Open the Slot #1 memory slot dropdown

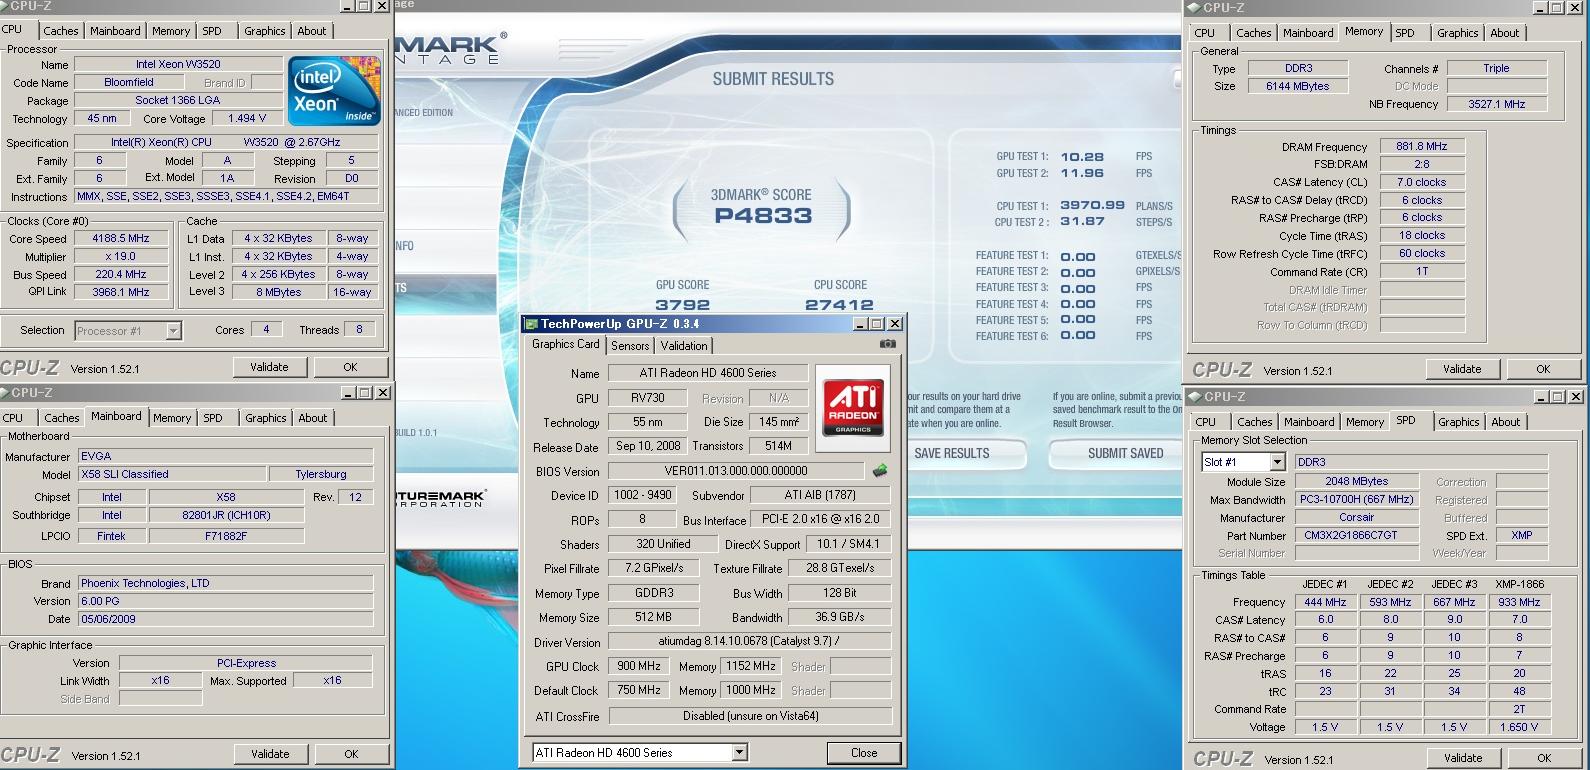click(1277, 462)
